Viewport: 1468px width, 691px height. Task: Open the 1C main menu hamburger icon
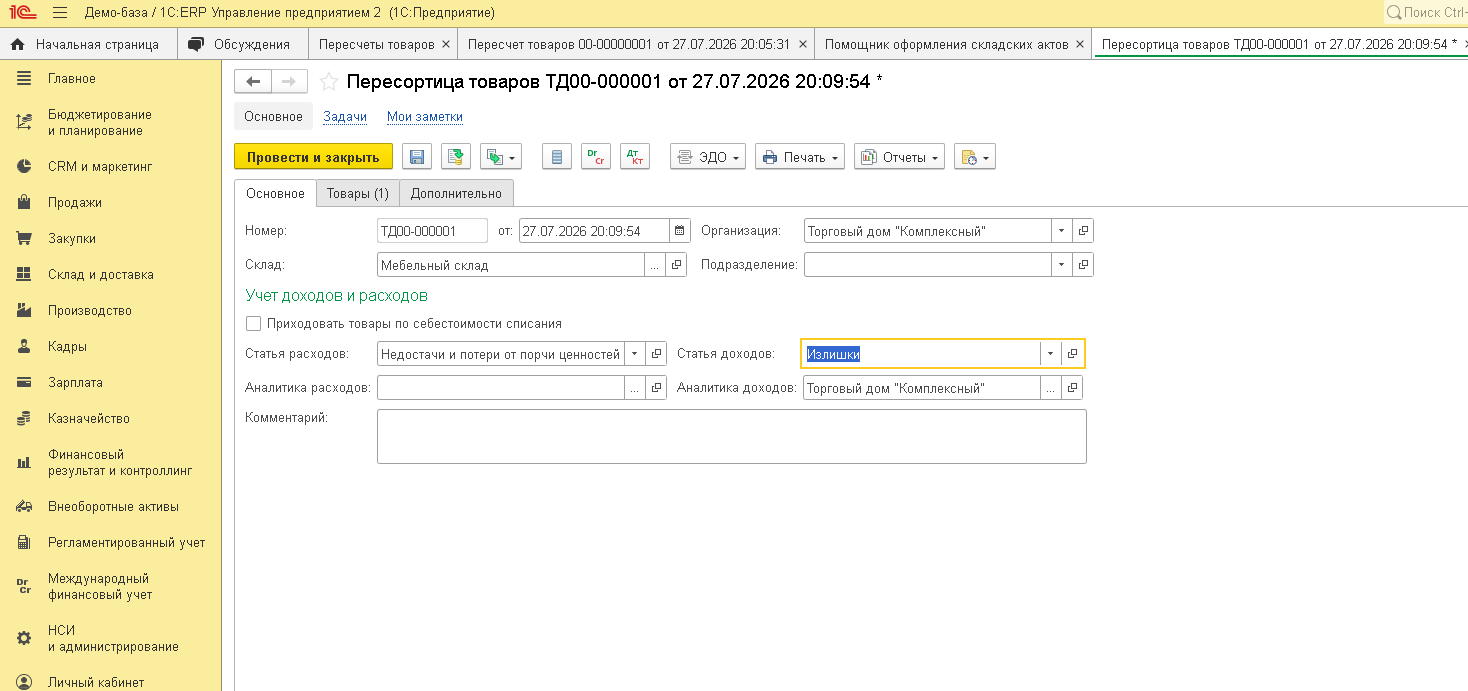(x=60, y=13)
